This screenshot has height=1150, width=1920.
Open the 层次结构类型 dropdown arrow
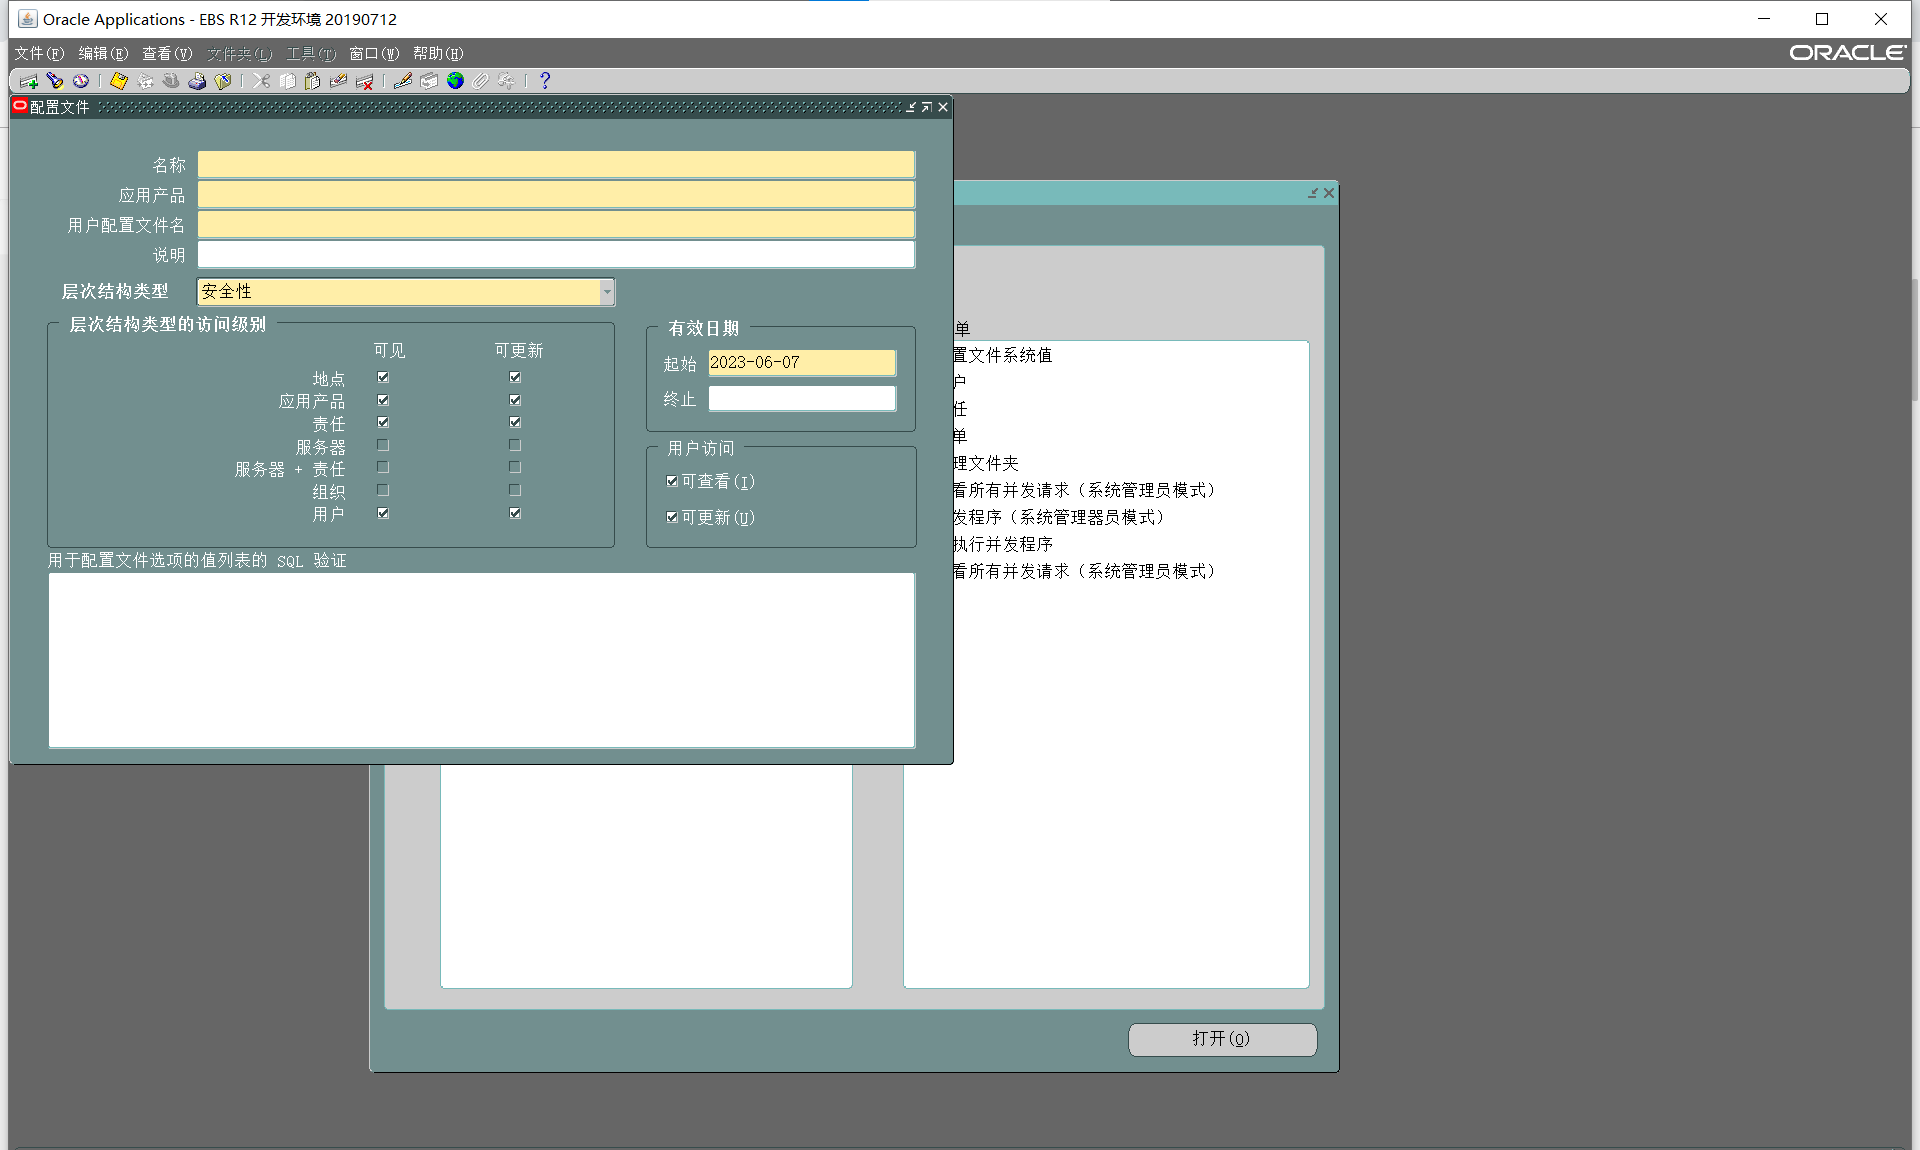coord(606,291)
